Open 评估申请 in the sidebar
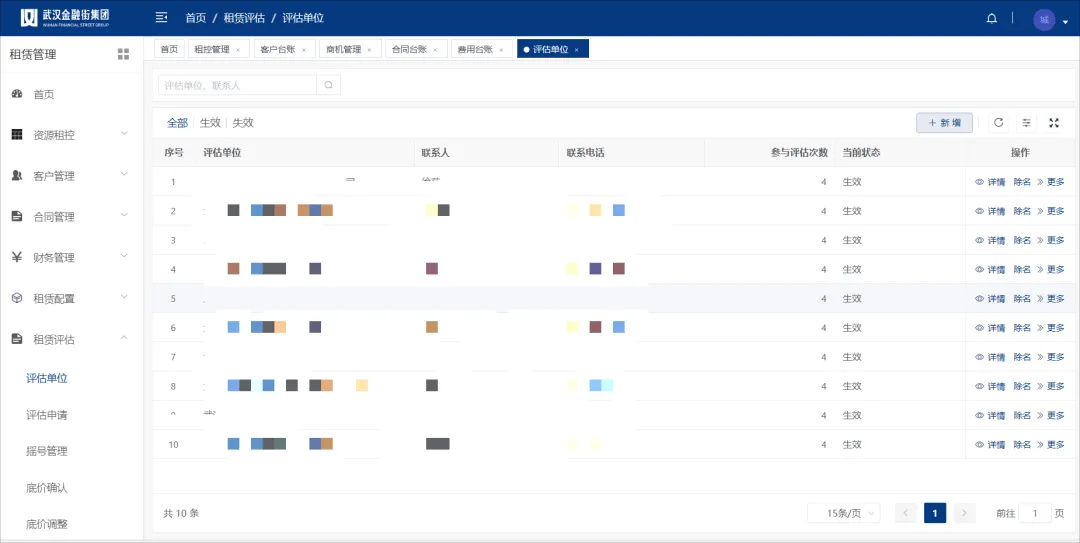Screen dimensions: 1080x543 pyautogui.click(x=47, y=415)
